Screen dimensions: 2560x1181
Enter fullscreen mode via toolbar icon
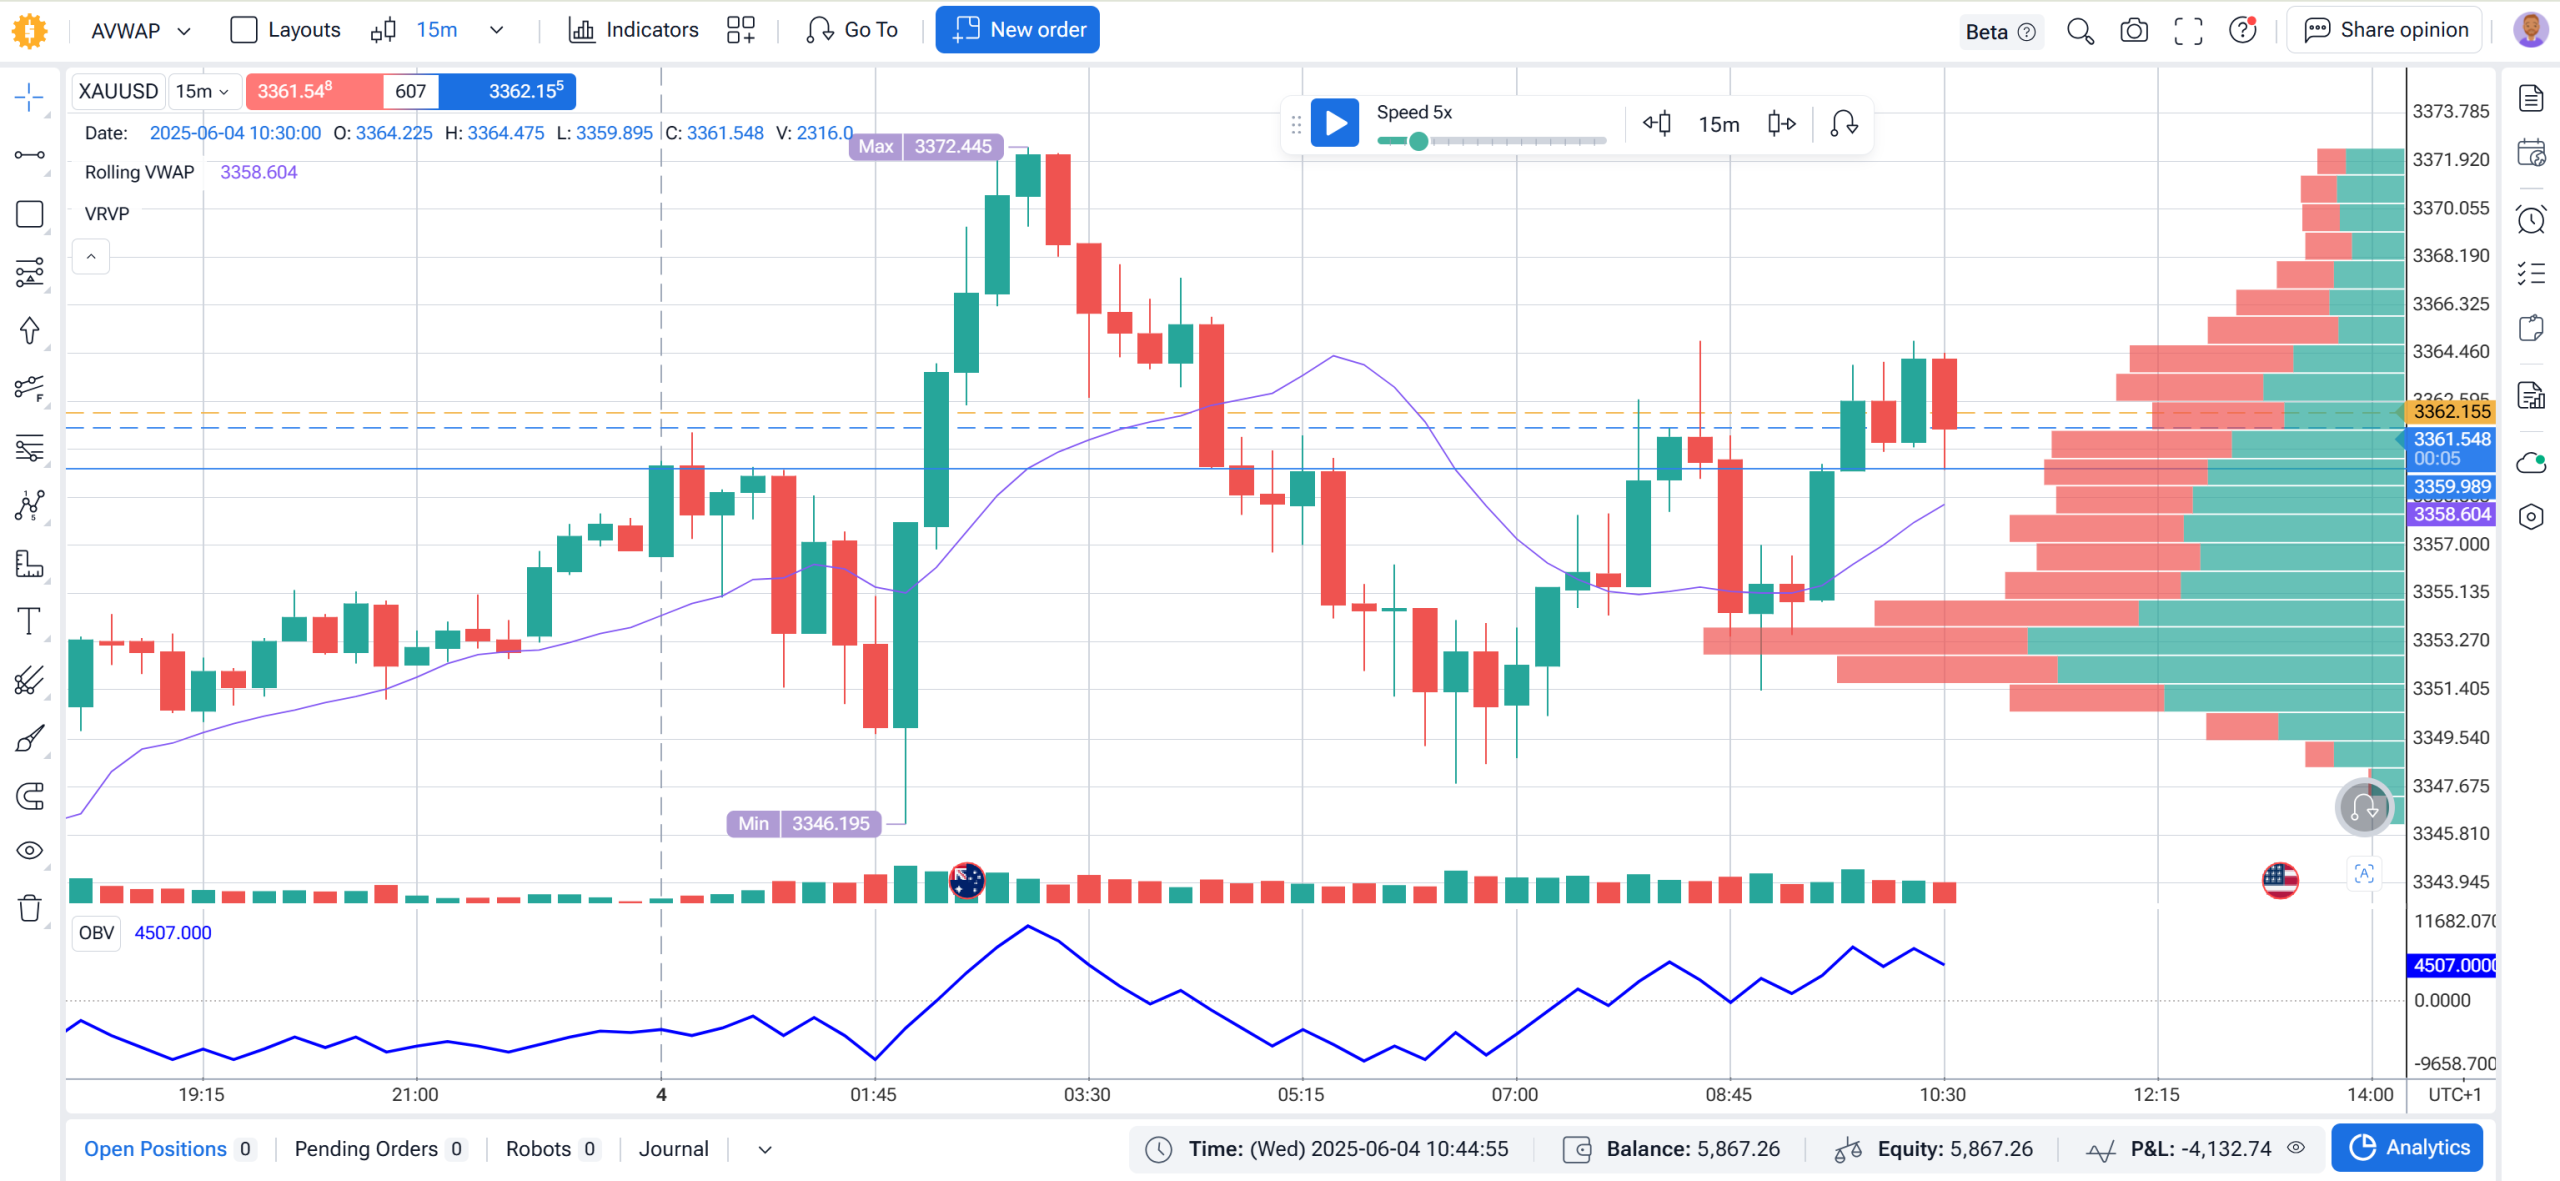coord(2188,30)
